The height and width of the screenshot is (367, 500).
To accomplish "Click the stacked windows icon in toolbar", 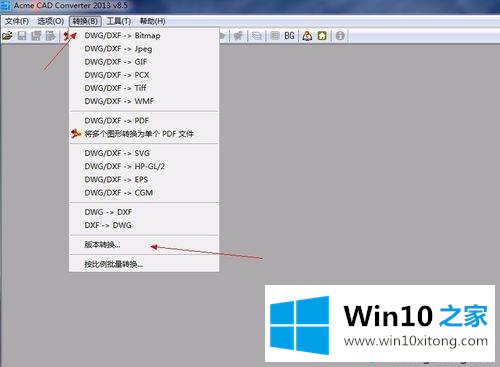I will [x=257, y=36].
